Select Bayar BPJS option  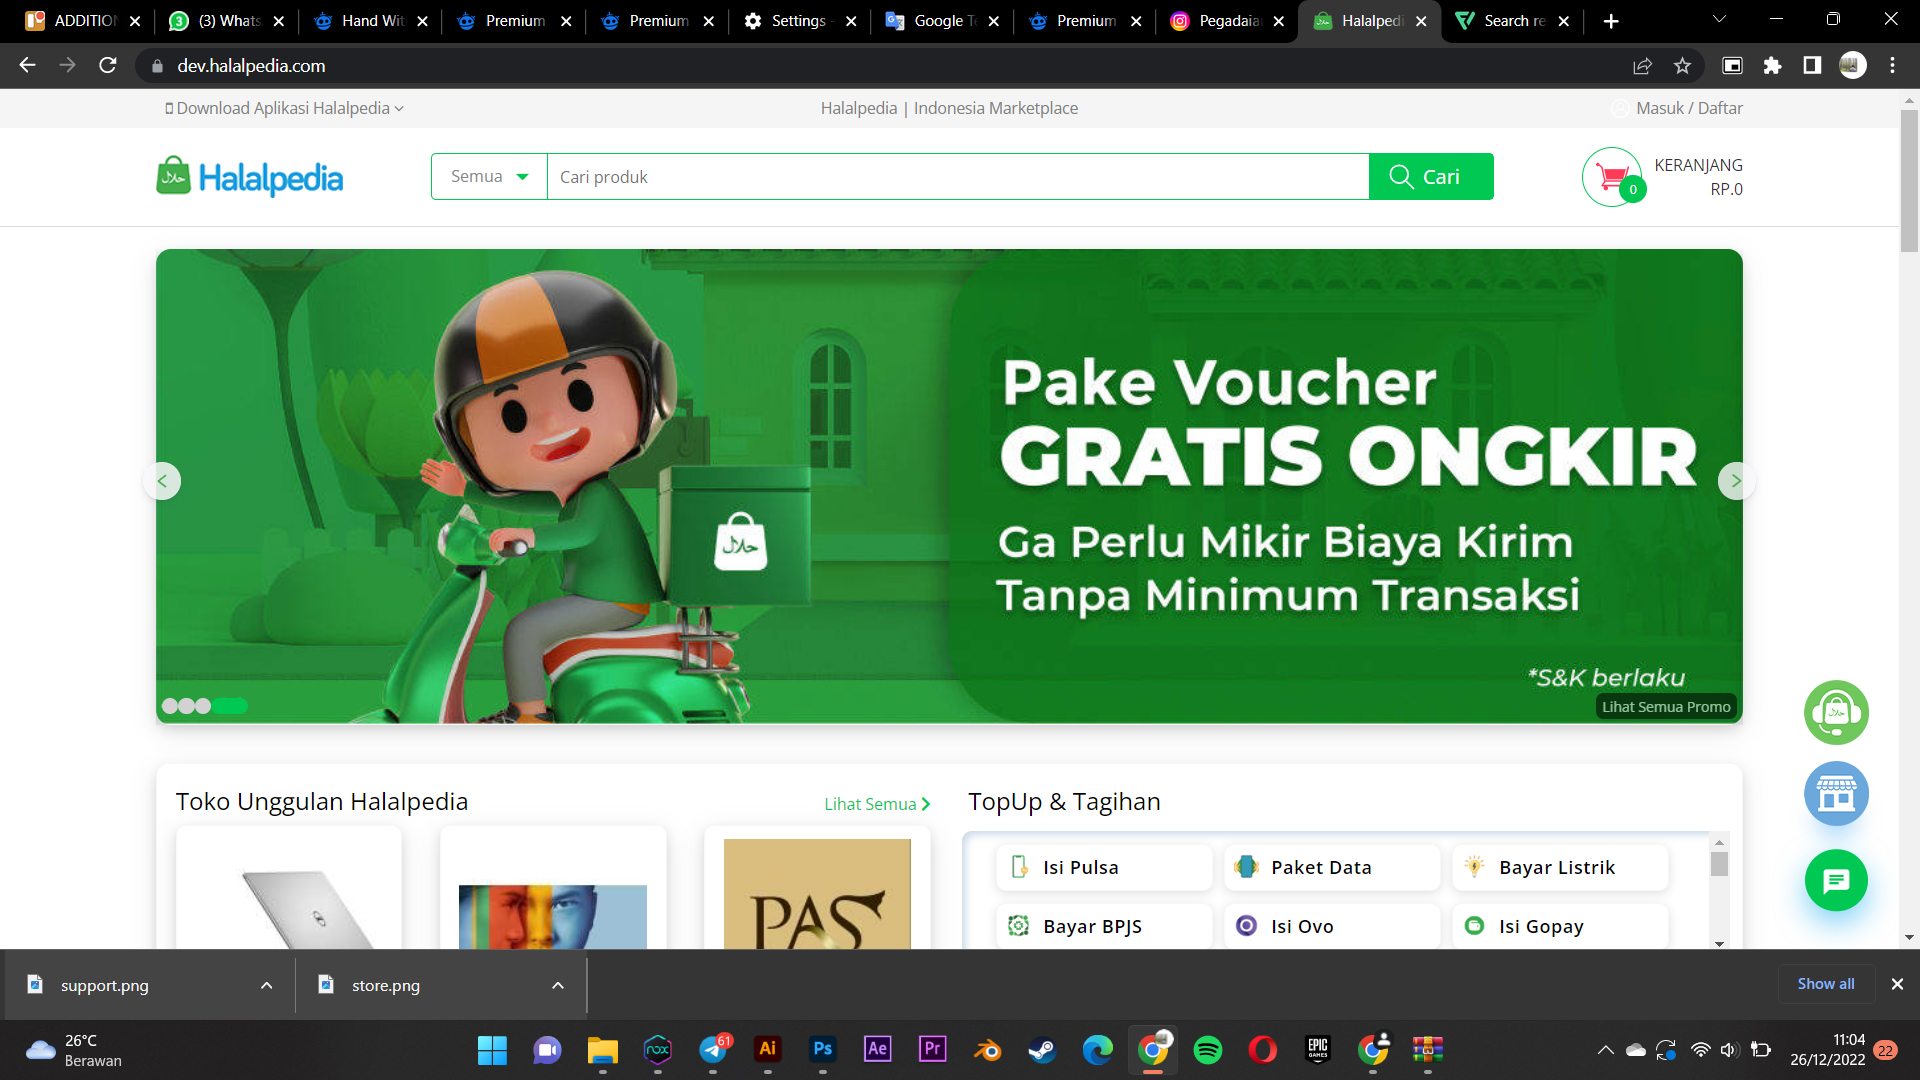(1104, 926)
